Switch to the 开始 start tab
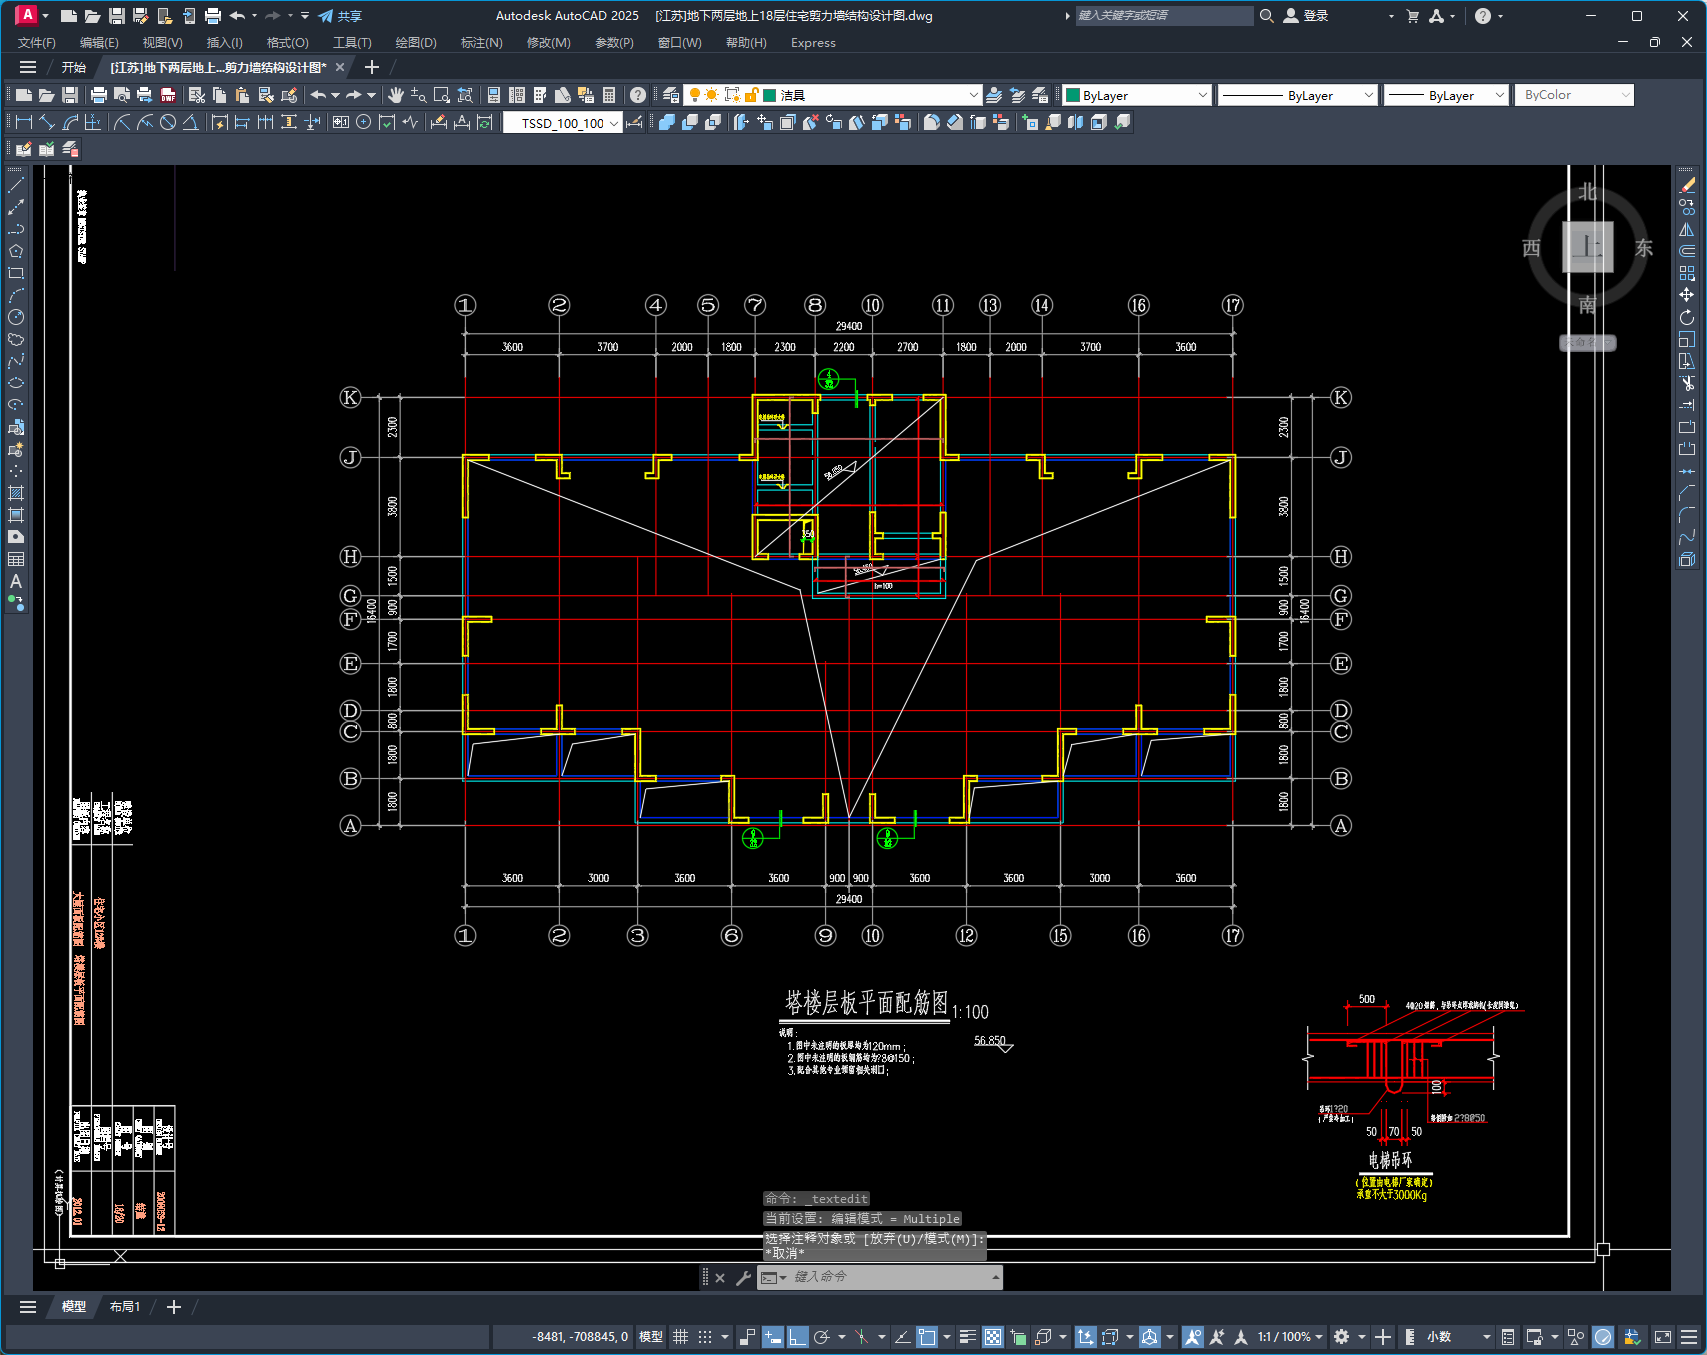 pyautogui.click(x=74, y=68)
